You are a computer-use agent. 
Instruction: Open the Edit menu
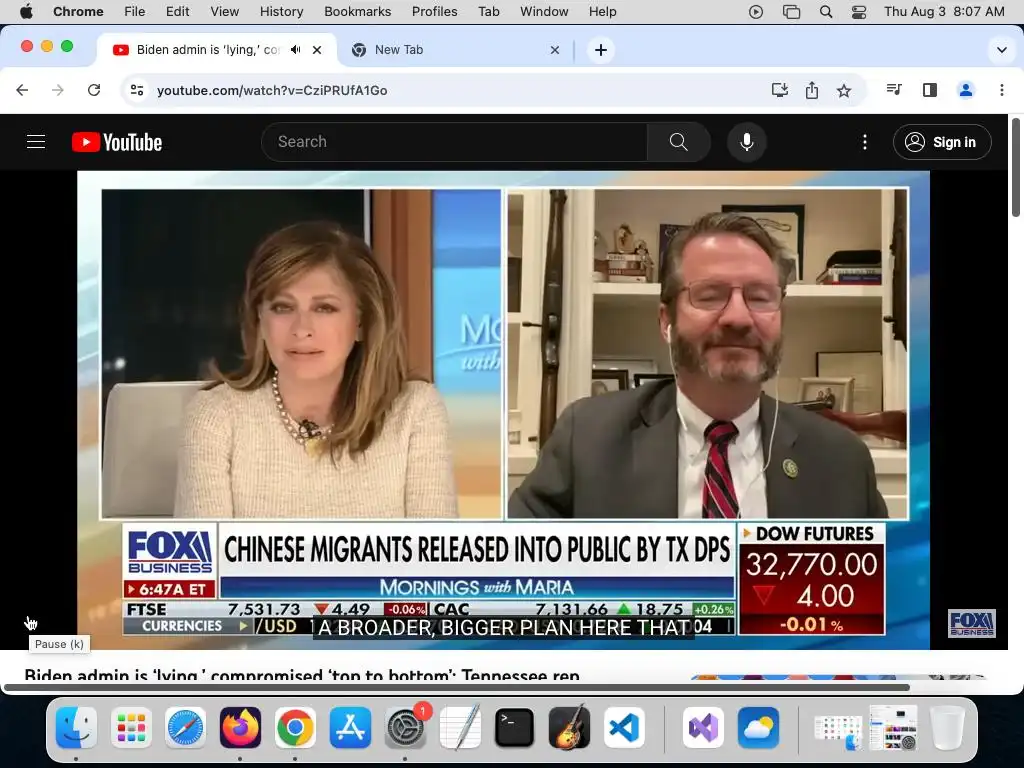click(177, 11)
